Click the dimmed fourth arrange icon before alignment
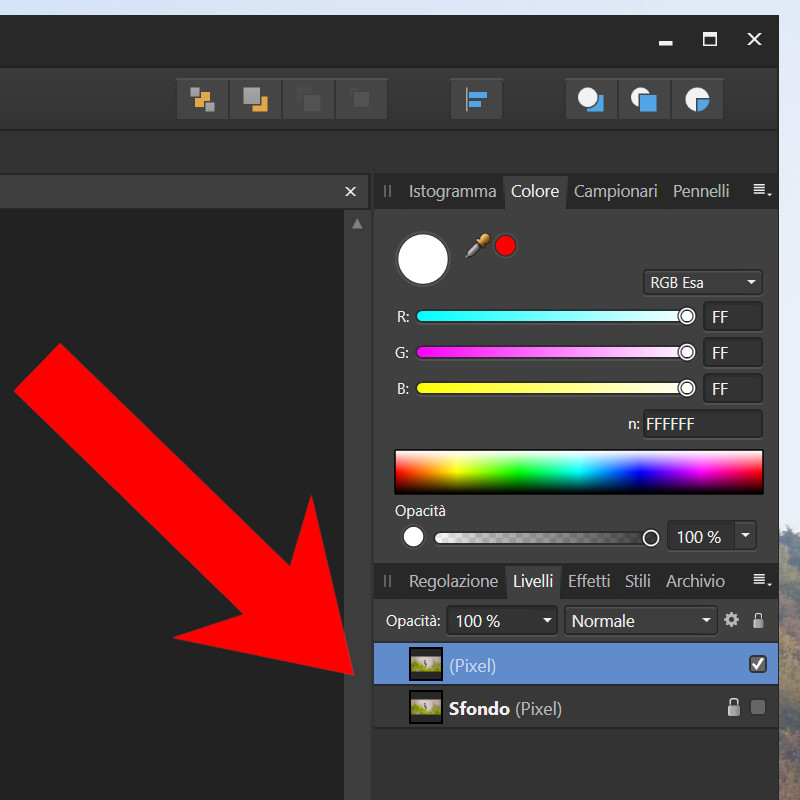The height and width of the screenshot is (800, 800). [361, 99]
